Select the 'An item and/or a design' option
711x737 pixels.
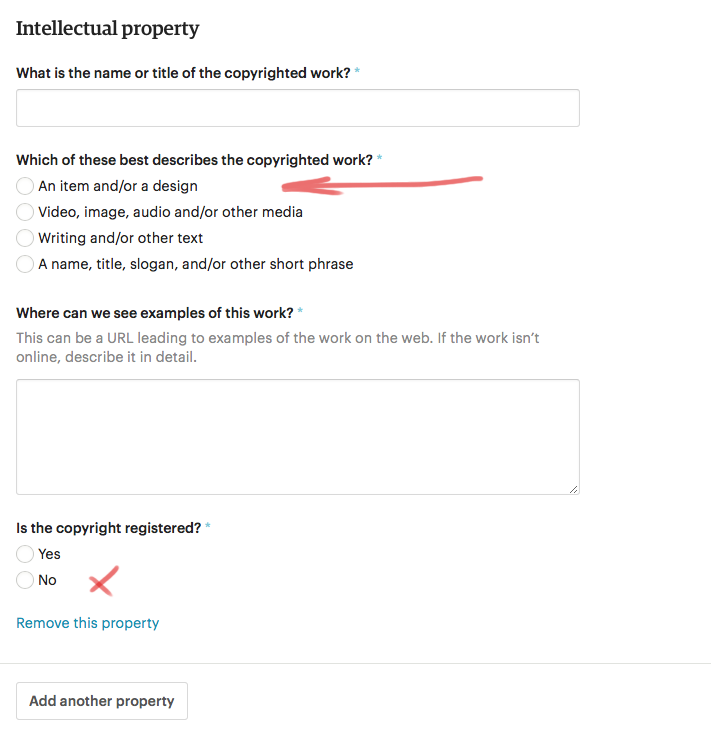coord(24,186)
